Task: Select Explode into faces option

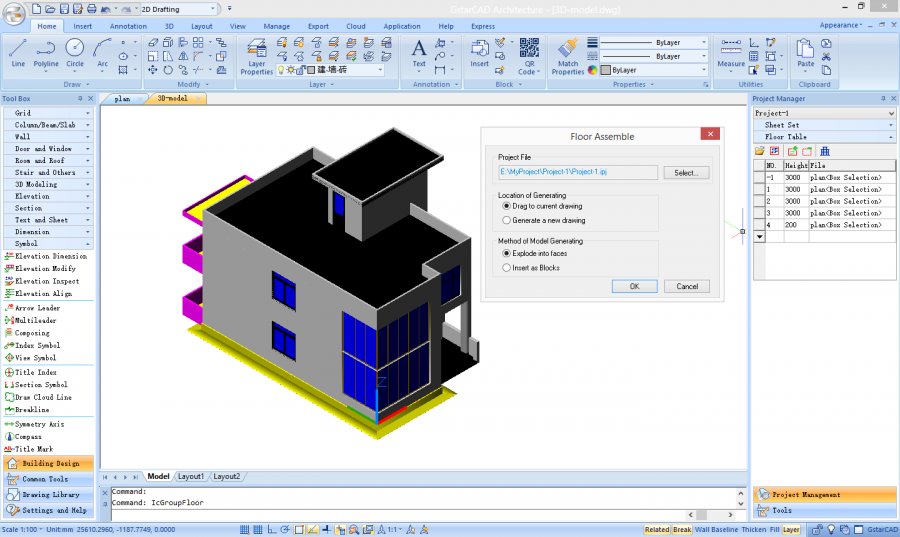Action: pyautogui.click(x=534, y=253)
